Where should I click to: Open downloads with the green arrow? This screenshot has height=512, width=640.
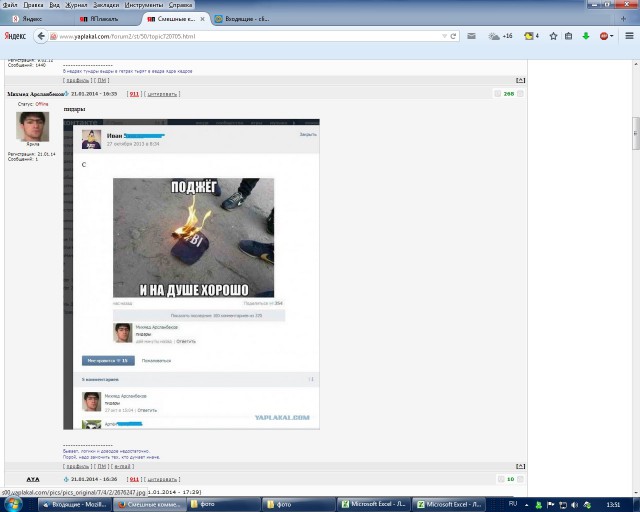586,36
